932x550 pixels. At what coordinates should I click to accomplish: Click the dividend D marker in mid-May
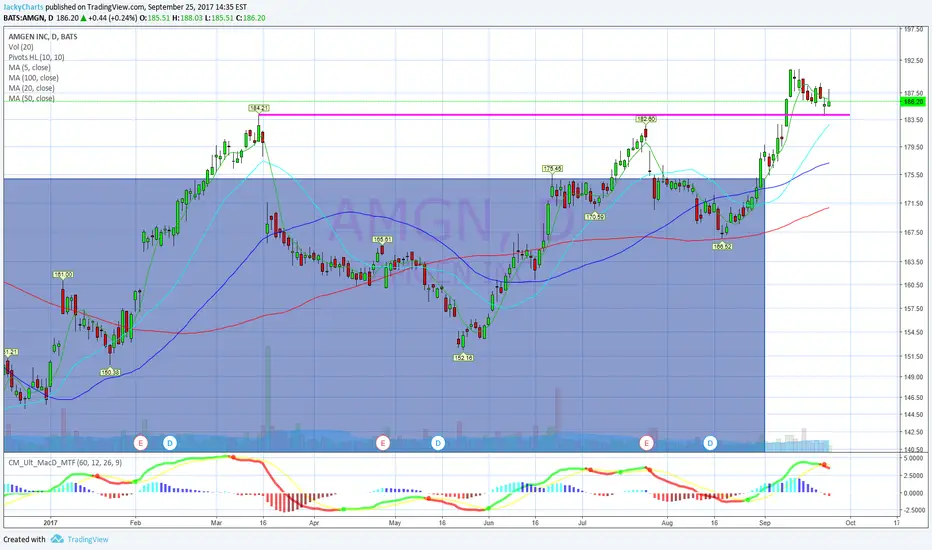pos(438,443)
